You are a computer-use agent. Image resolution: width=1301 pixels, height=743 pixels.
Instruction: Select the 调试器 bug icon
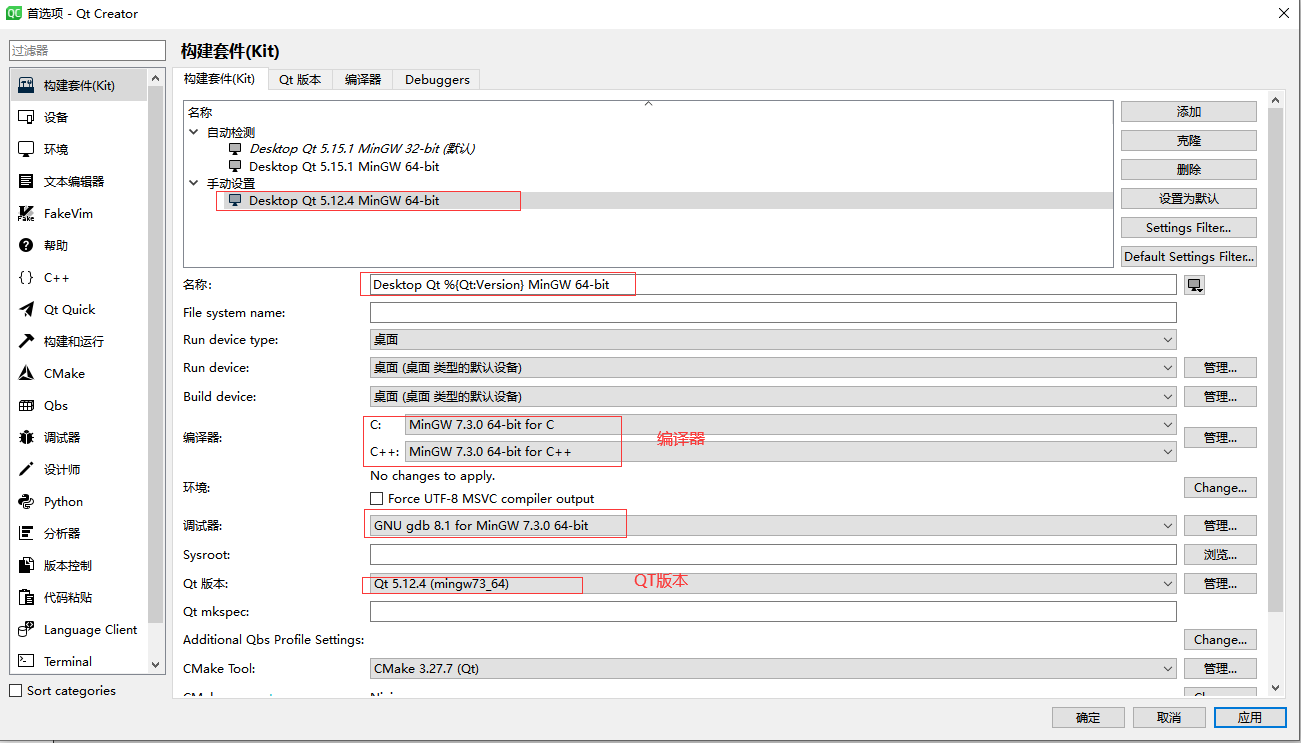coord(26,437)
